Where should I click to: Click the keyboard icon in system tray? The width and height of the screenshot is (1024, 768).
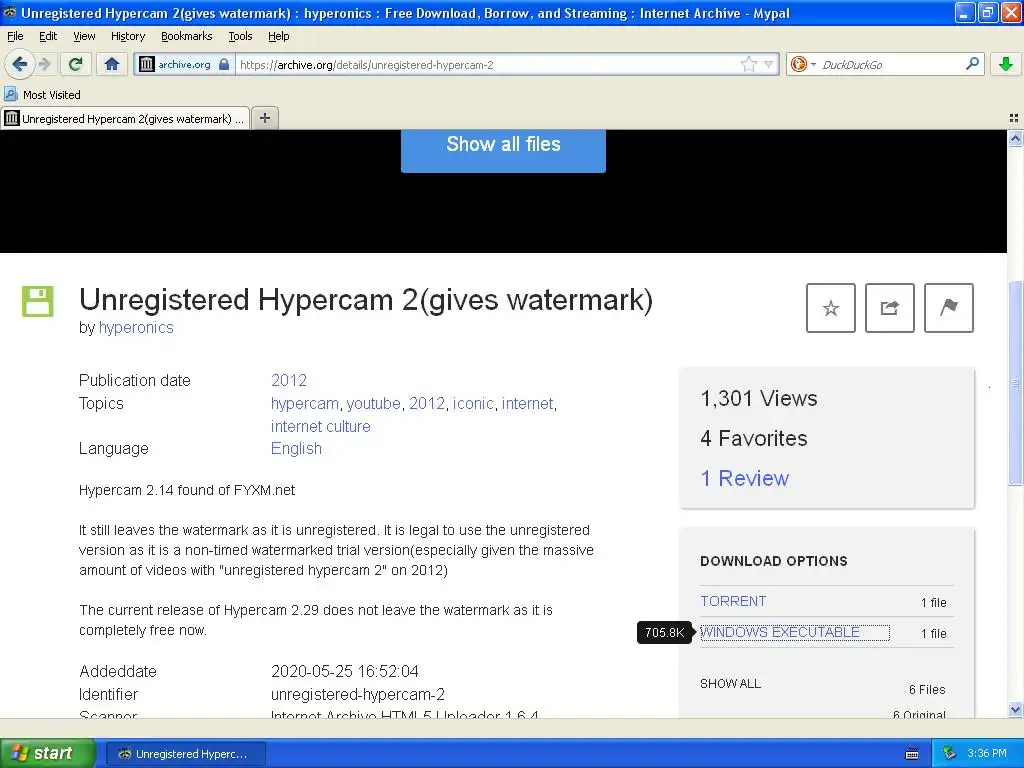[x=912, y=754]
